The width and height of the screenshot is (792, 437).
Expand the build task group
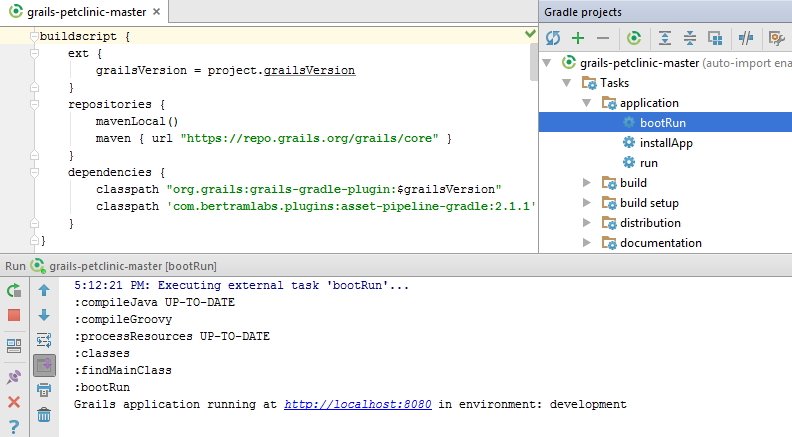point(586,183)
